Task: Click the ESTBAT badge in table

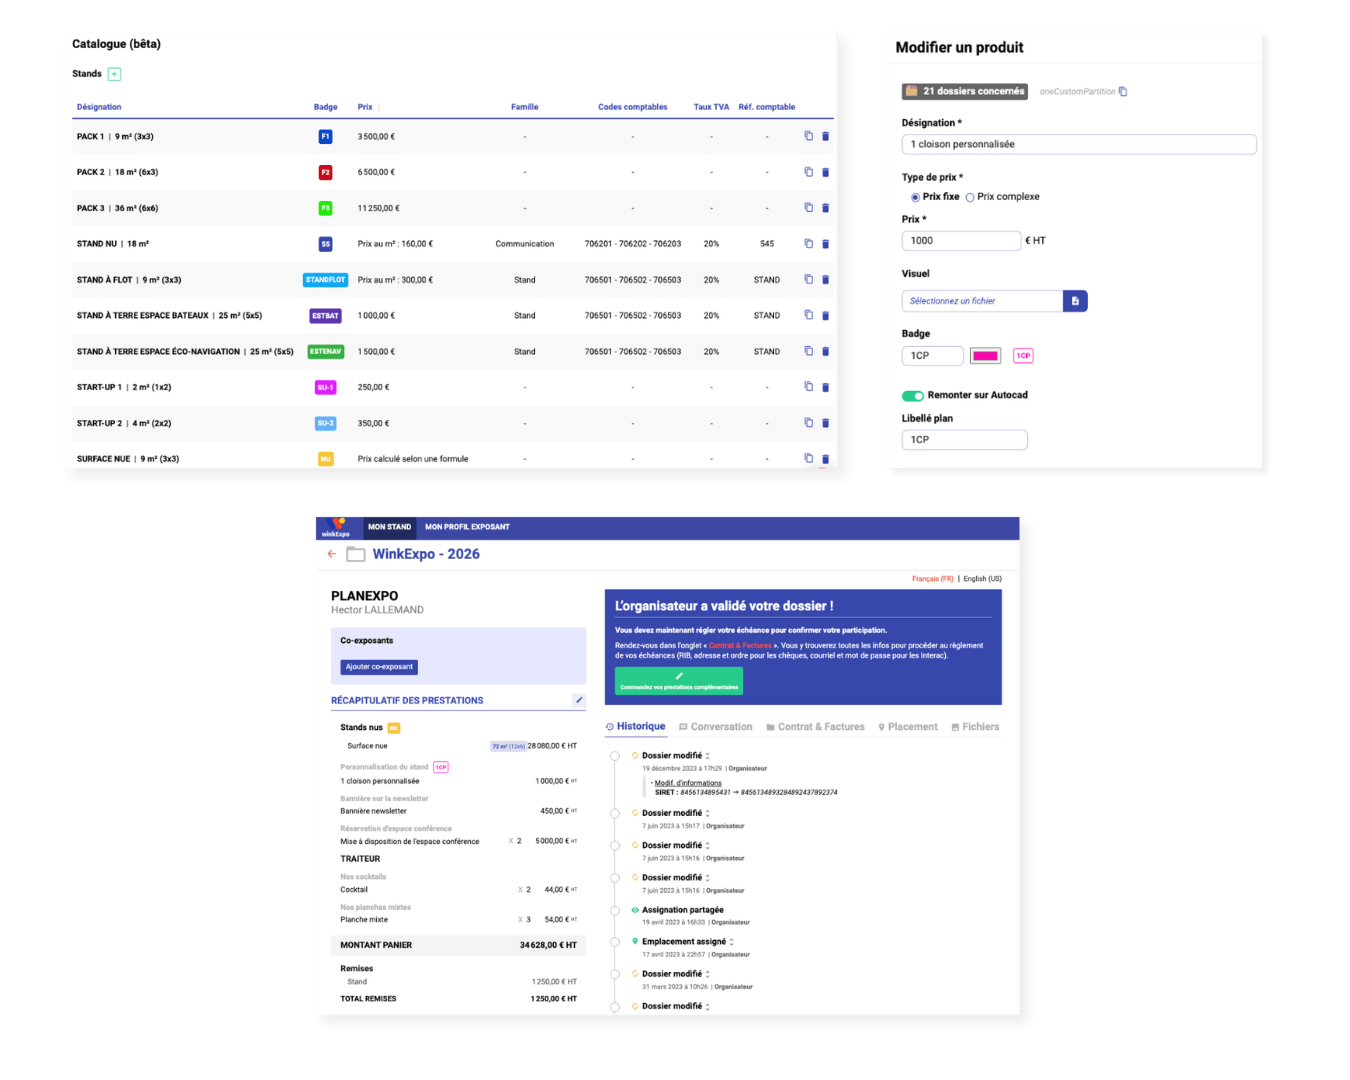Action: pyautogui.click(x=325, y=316)
